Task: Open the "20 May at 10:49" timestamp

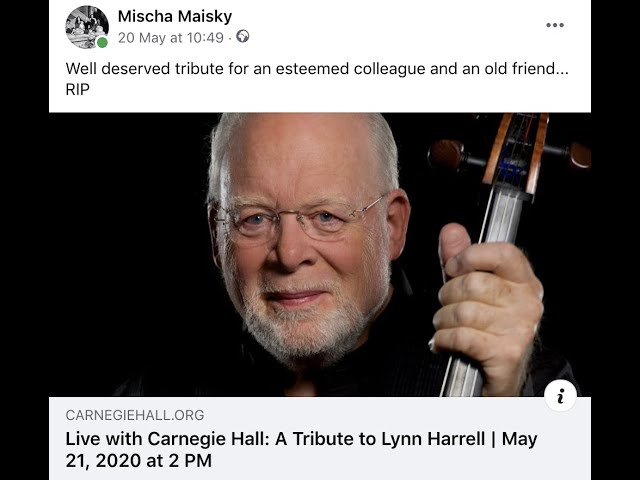Action: point(170,37)
